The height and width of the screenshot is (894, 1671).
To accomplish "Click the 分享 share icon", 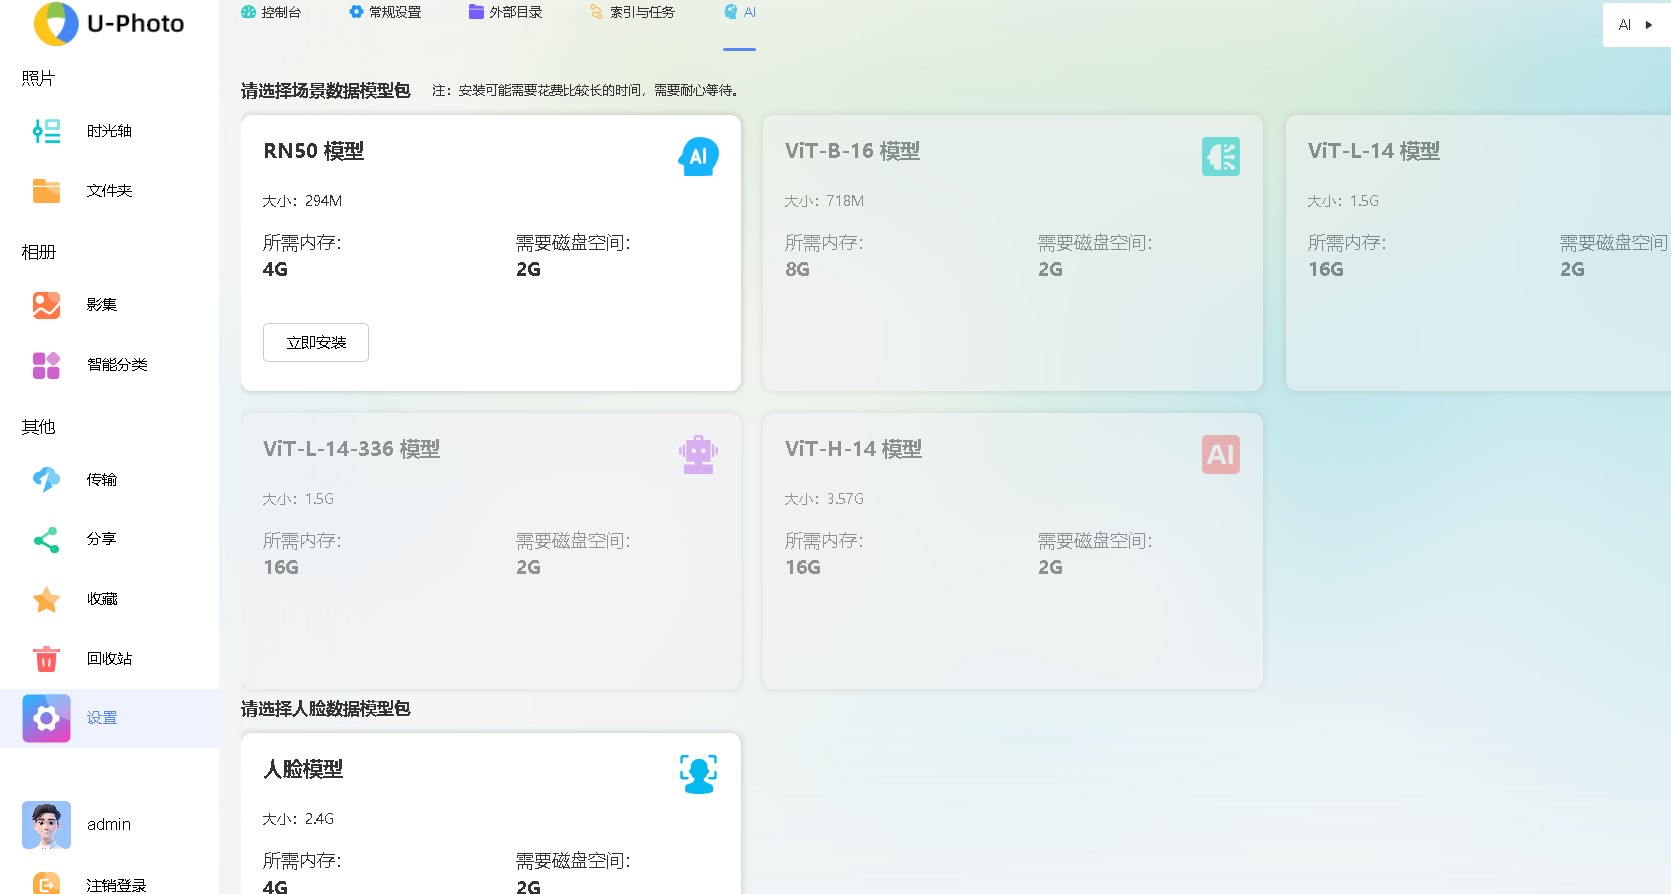I will pyautogui.click(x=46, y=540).
